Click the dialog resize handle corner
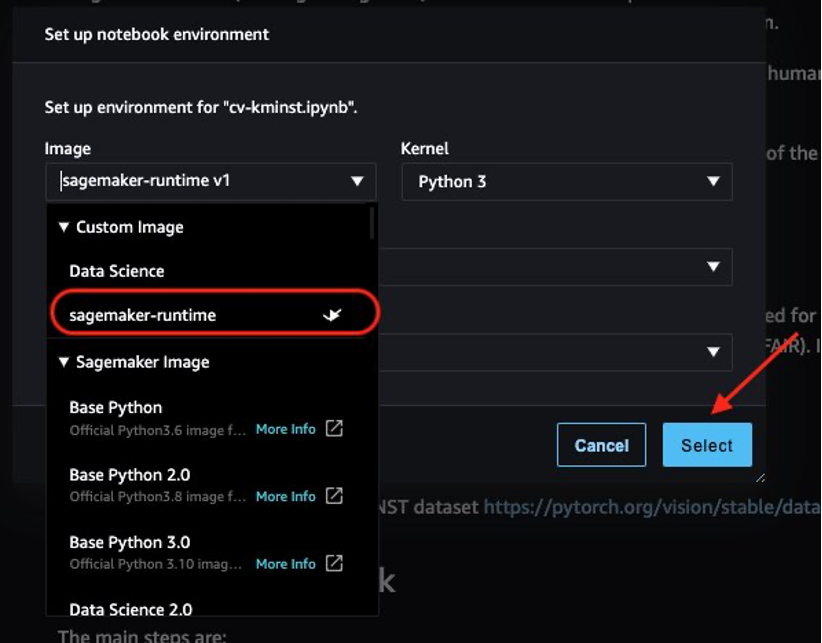Image resolution: width=822 pixels, height=643 pixels. coord(761,477)
